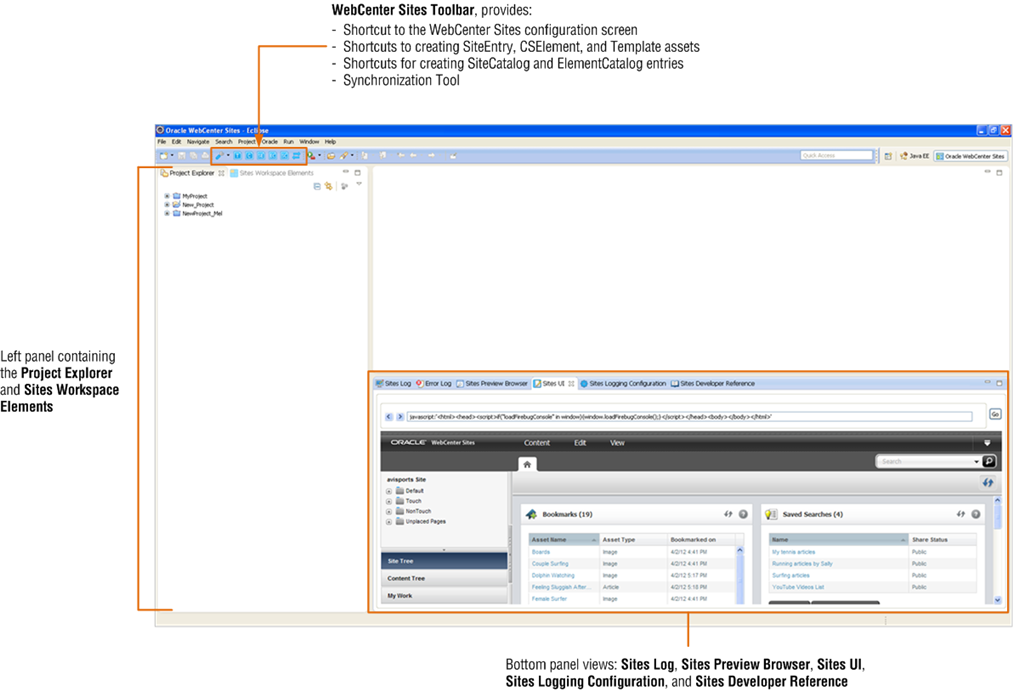Refresh the Saved Searches widget
This screenshot has width=1013, height=691.
[x=961, y=514]
